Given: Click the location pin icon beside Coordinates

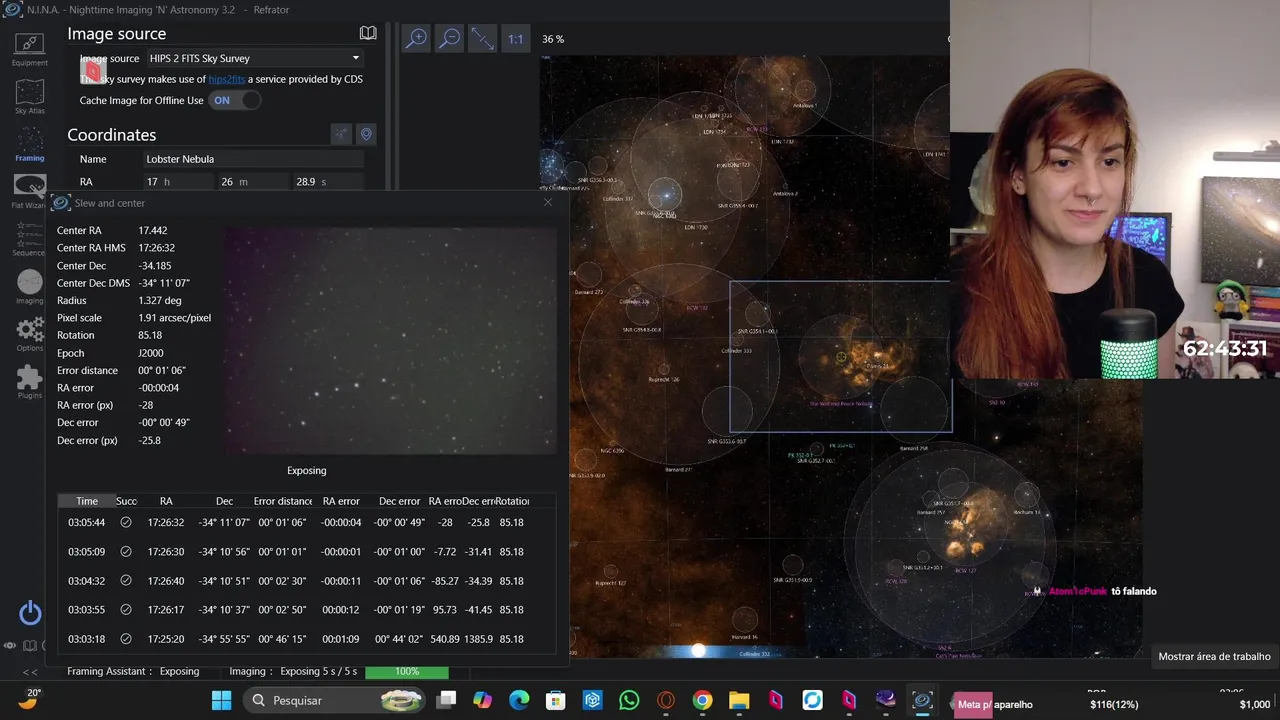Looking at the screenshot, I should point(366,134).
